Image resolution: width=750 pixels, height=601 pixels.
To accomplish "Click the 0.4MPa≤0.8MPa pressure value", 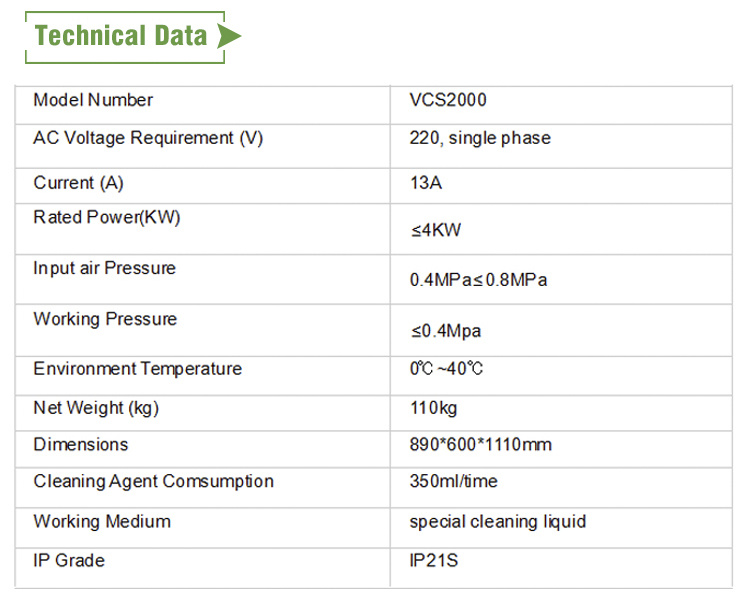I will (478, 280).
